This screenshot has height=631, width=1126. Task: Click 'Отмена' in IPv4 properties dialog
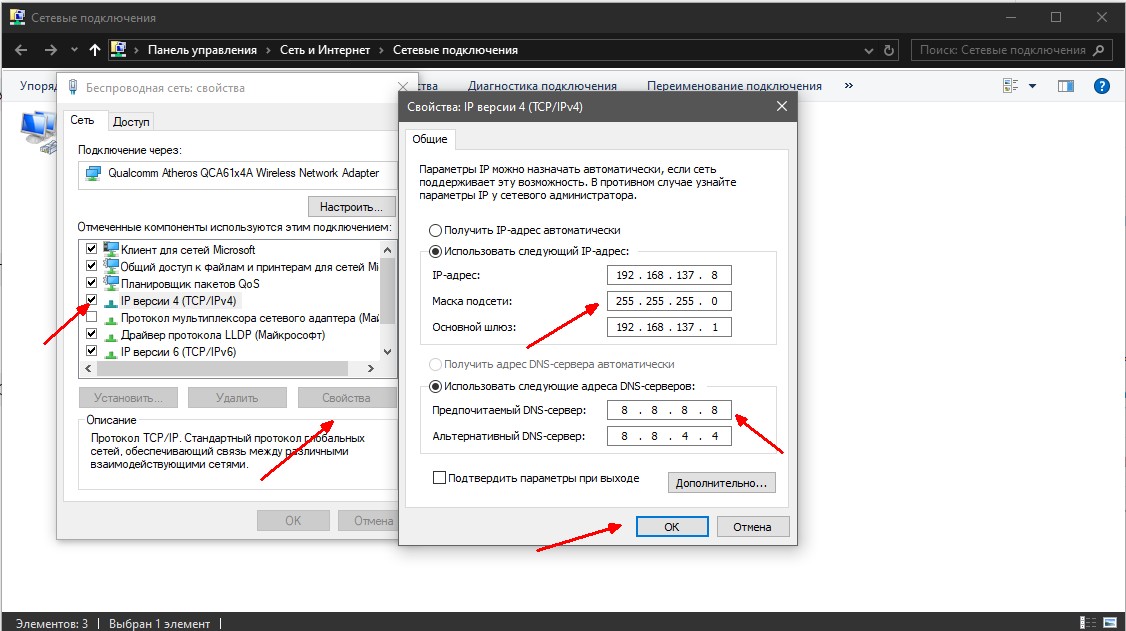point(752,527)
